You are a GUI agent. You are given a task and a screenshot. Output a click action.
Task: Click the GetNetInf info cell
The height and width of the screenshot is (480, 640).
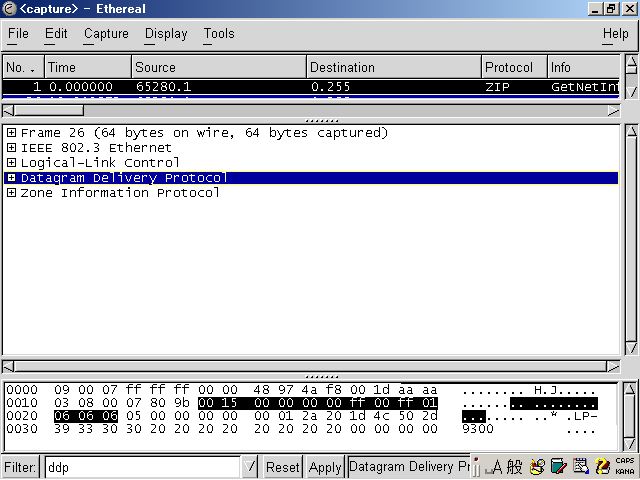(x=584, y=87)
